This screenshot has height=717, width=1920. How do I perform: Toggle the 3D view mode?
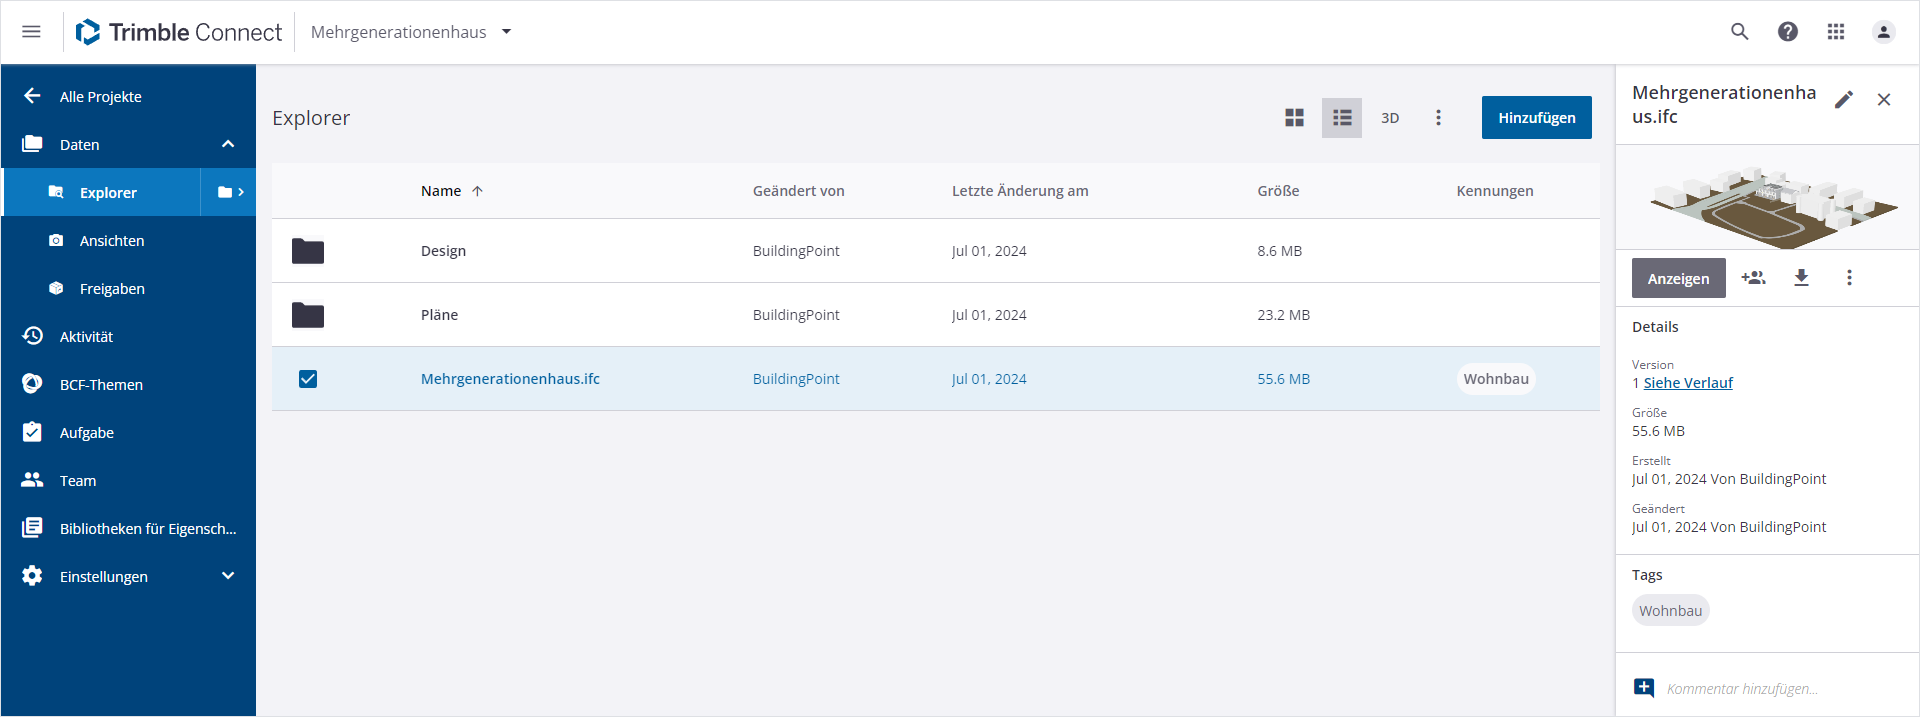1390,118
